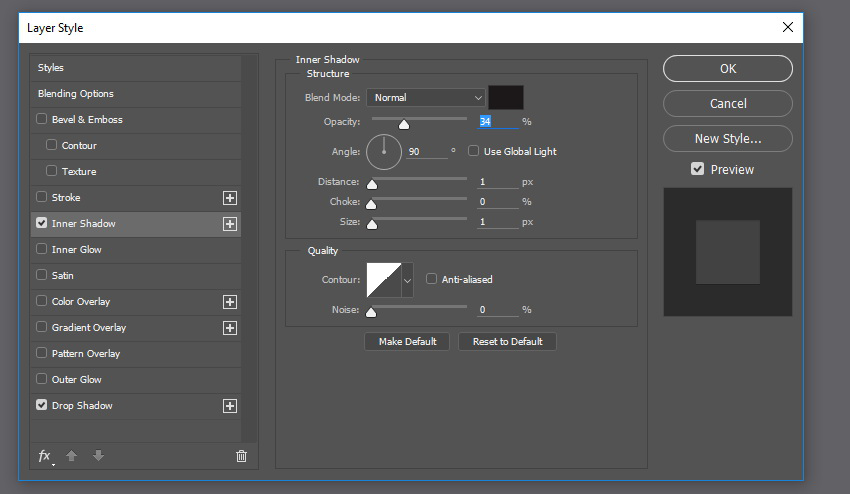Move effect up with the up arrow
850x494 pixels.
click(71, 455)
